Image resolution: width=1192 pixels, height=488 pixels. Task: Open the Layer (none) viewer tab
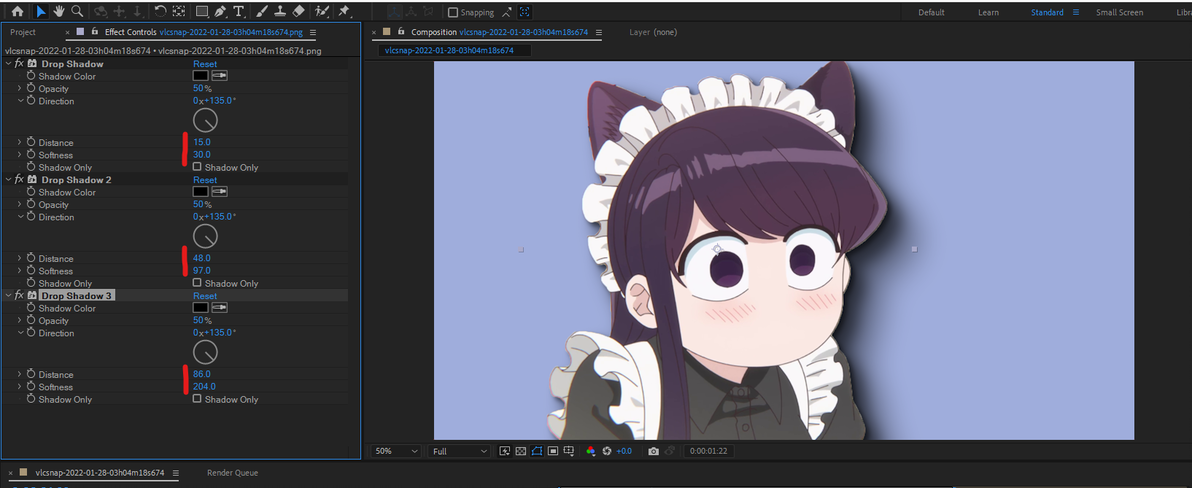[653, 33]
